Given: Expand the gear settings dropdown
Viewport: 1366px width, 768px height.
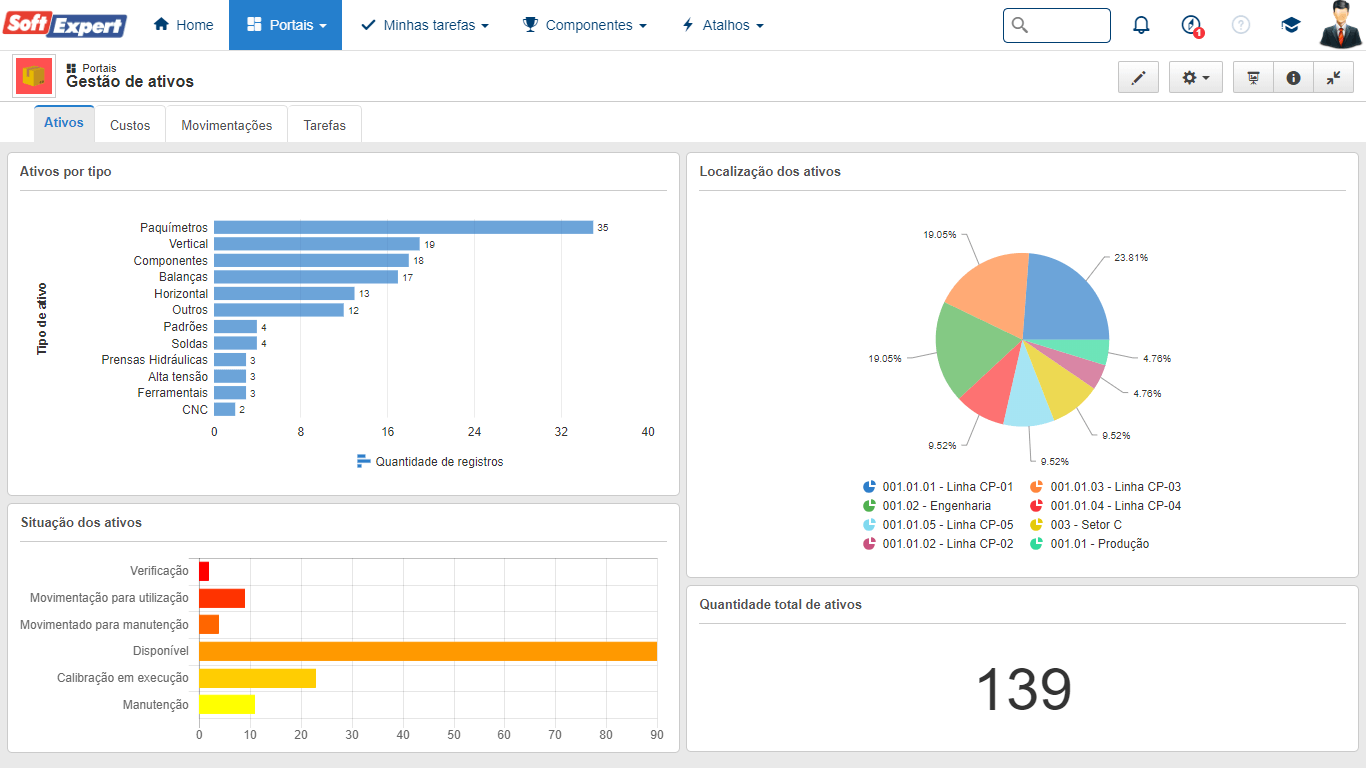Looking at the screenshot, I should pos(1195,77).
